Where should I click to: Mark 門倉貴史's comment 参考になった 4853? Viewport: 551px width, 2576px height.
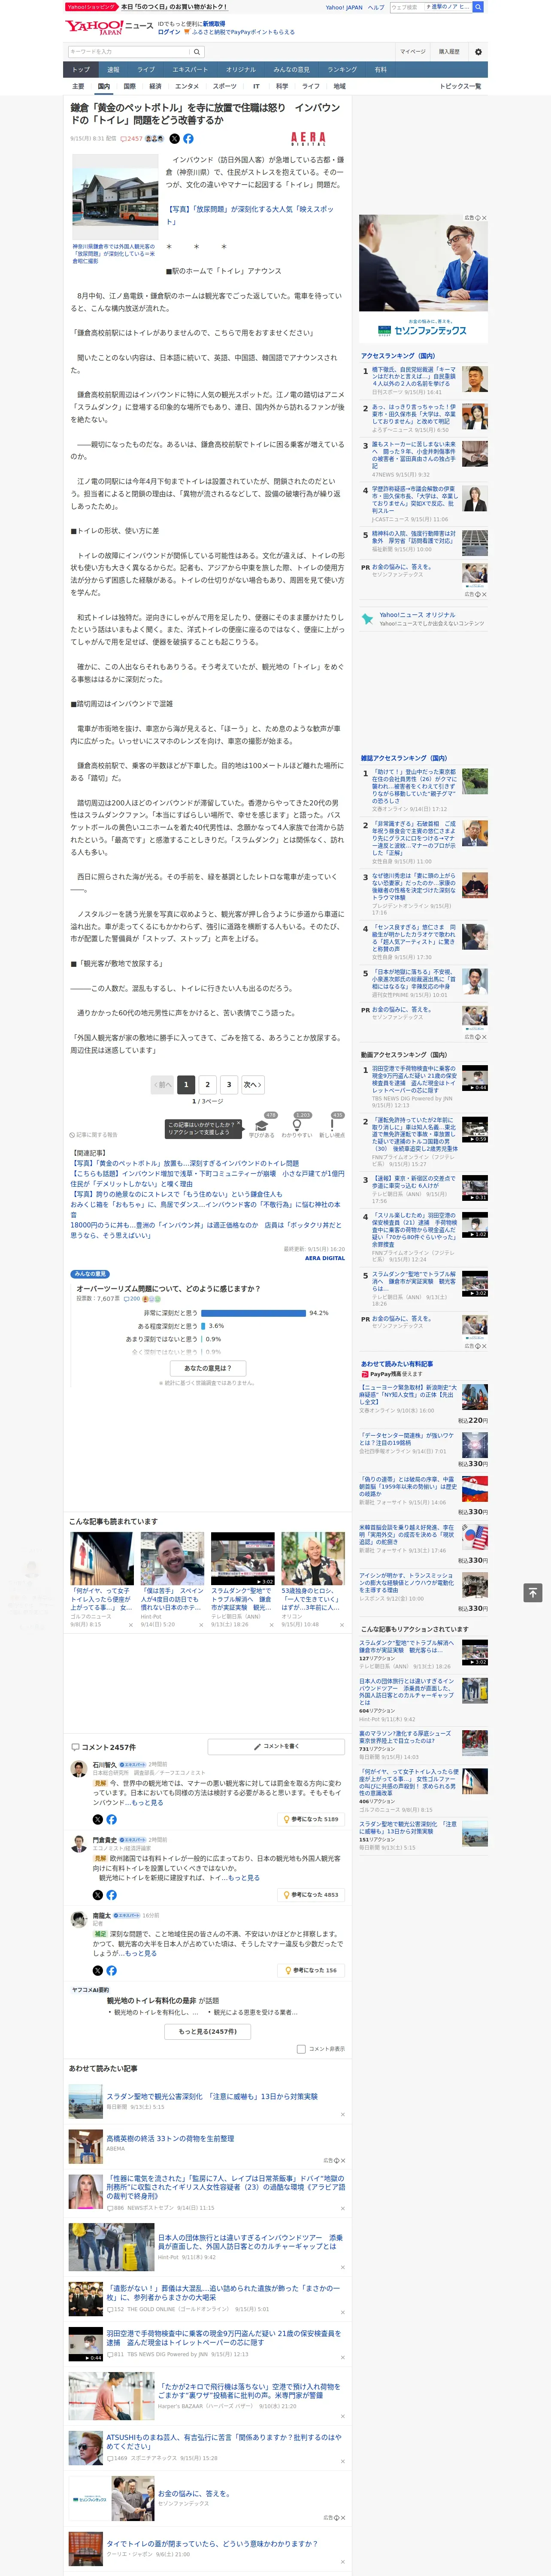(311, 1895)
